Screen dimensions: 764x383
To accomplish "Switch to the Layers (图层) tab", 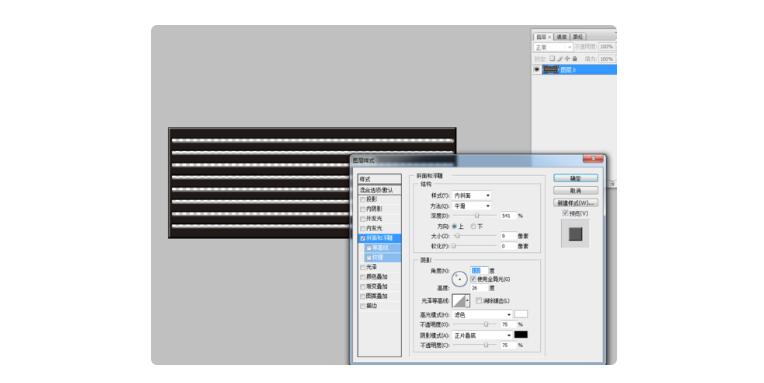I will (543, 37).
